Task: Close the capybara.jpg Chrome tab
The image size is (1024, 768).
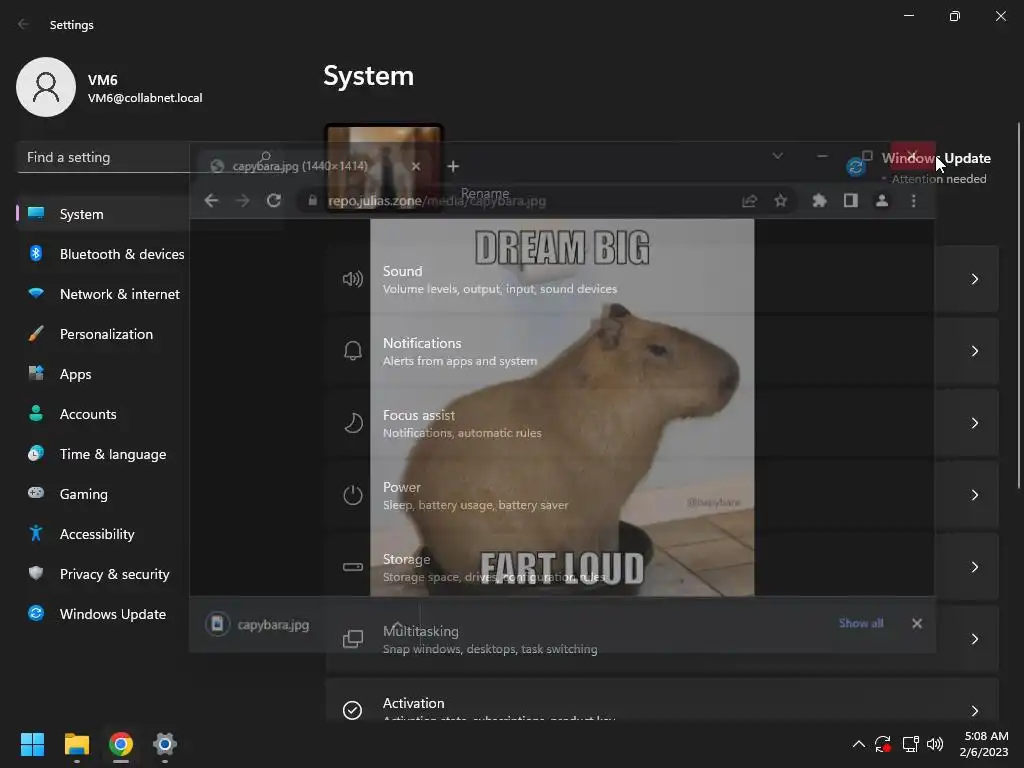Action: [416, 166]
